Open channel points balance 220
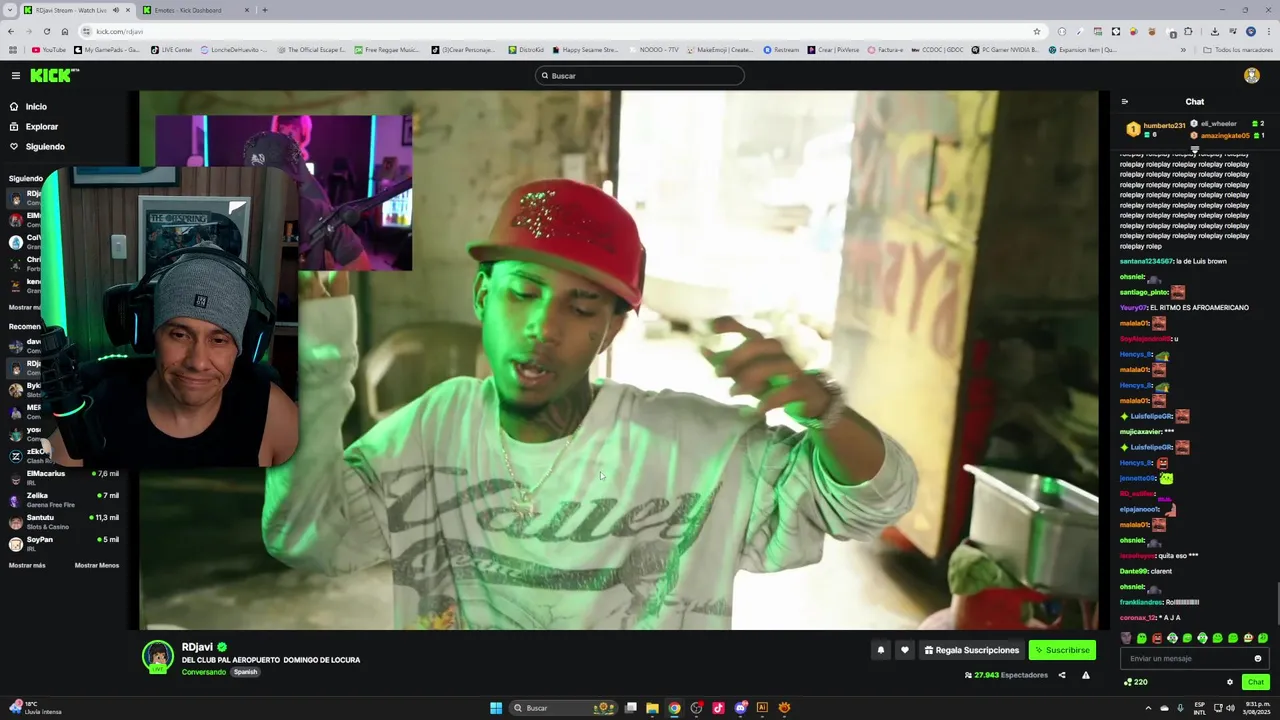 tap(1135, 682)
